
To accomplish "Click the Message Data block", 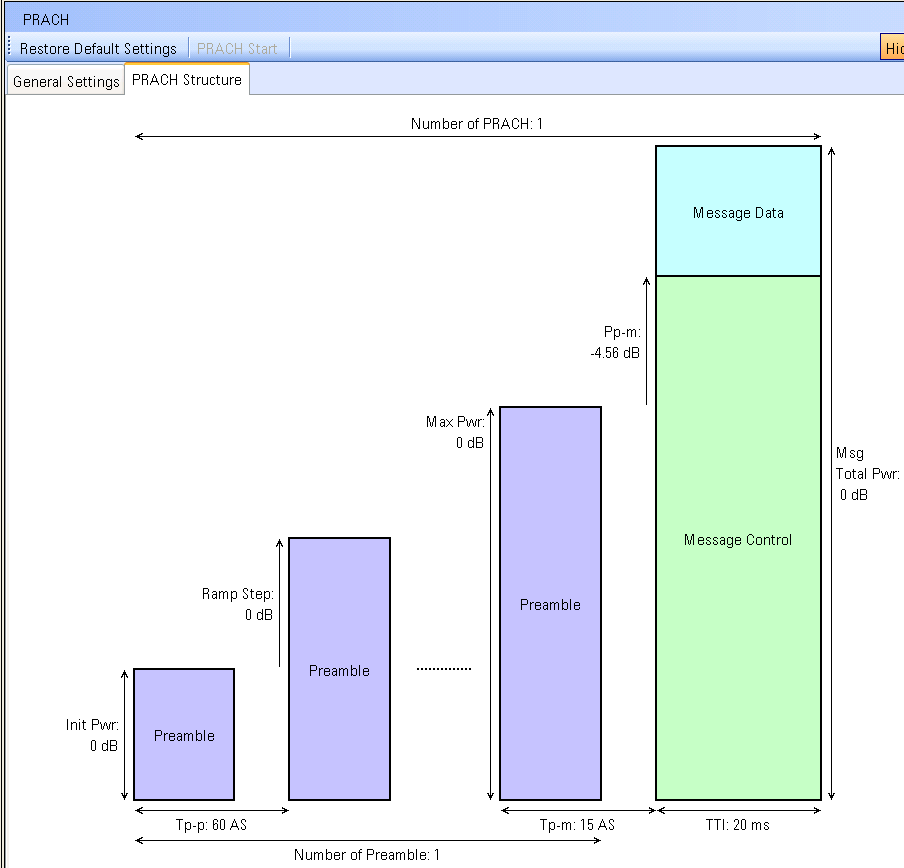I will pos(738,212).
